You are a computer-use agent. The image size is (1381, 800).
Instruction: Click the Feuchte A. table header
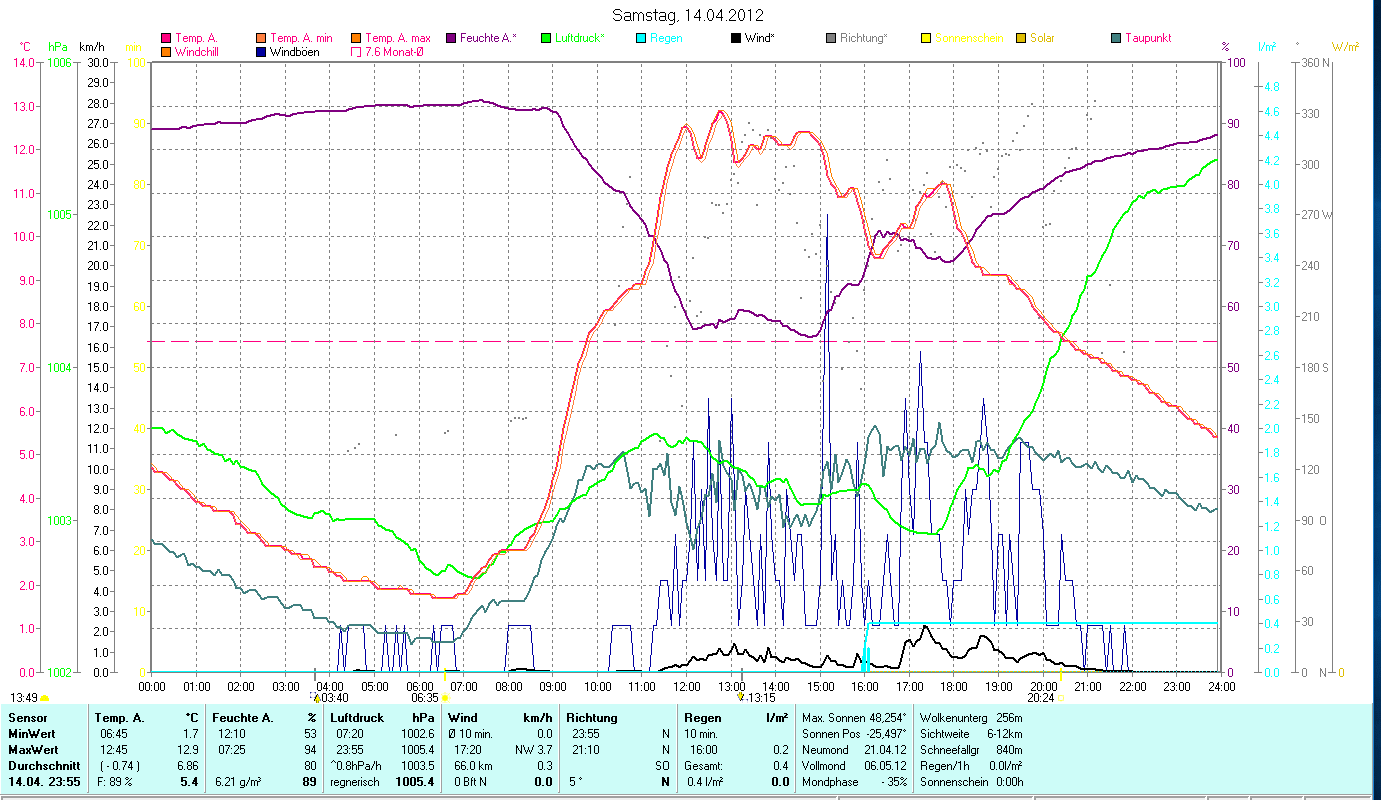243,718
